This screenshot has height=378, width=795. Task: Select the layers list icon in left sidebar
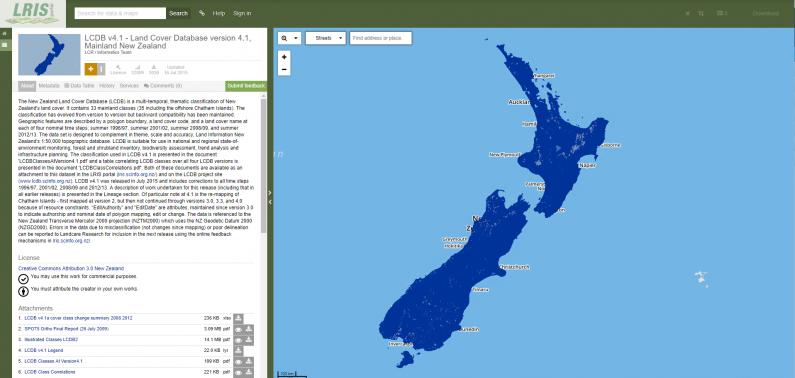[5, 45]
